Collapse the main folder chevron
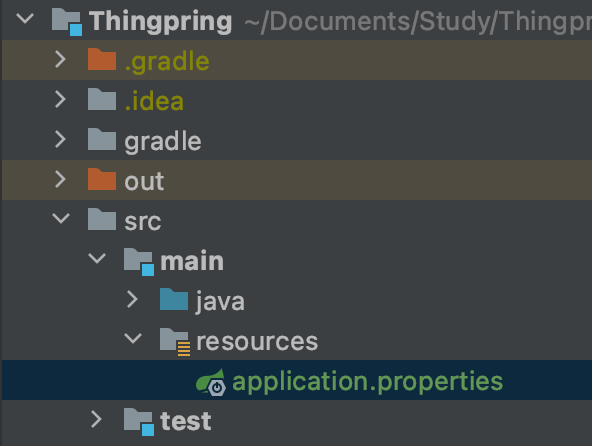592x446 pixels. tap(97, 258)
